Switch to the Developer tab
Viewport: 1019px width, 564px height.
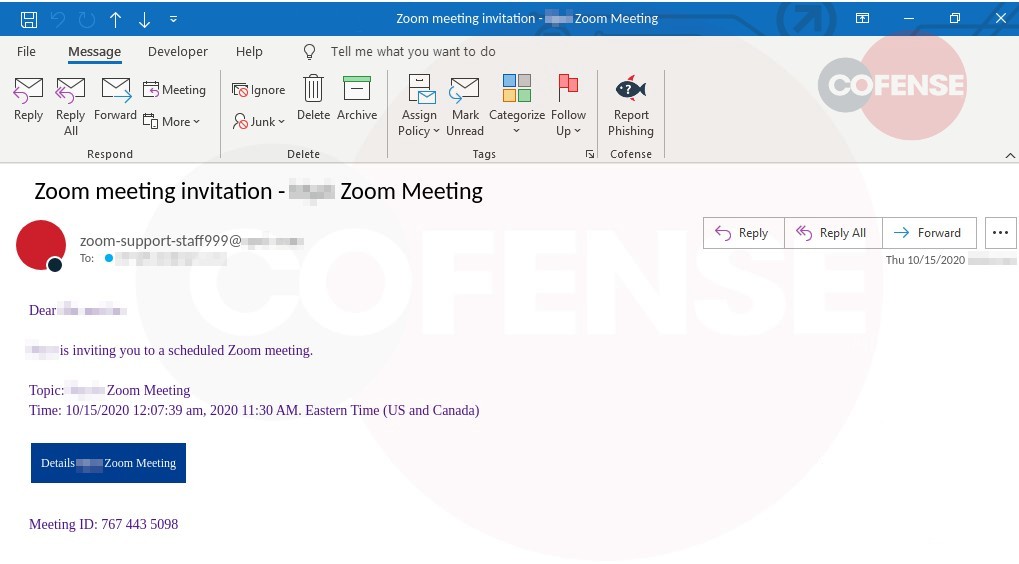[177, 51]
